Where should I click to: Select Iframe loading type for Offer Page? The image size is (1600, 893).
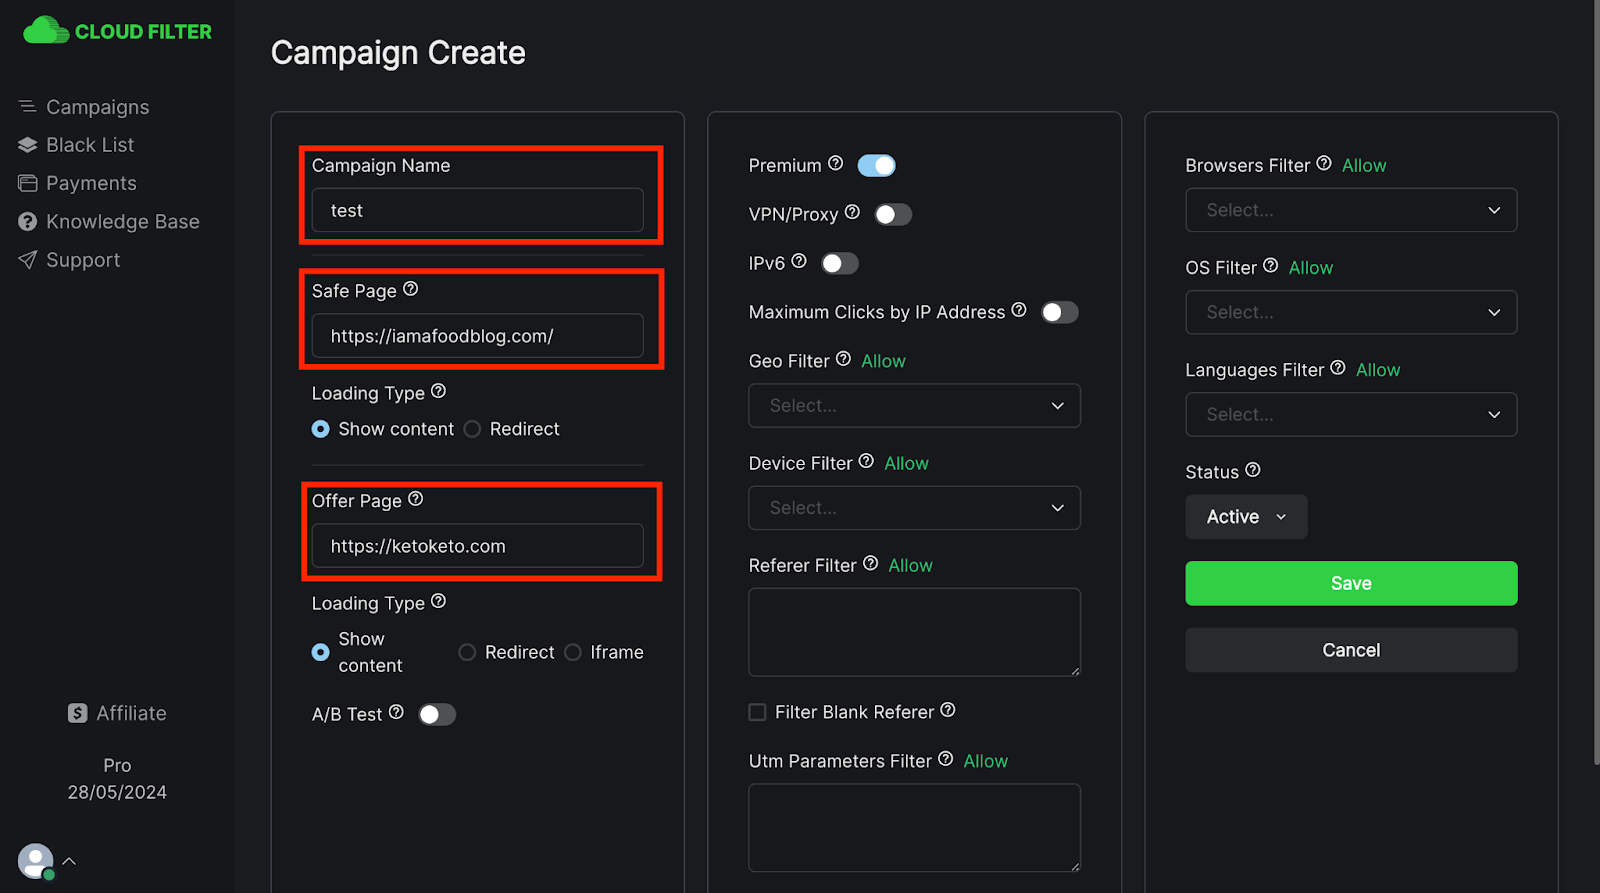click(x=573, y=653)
